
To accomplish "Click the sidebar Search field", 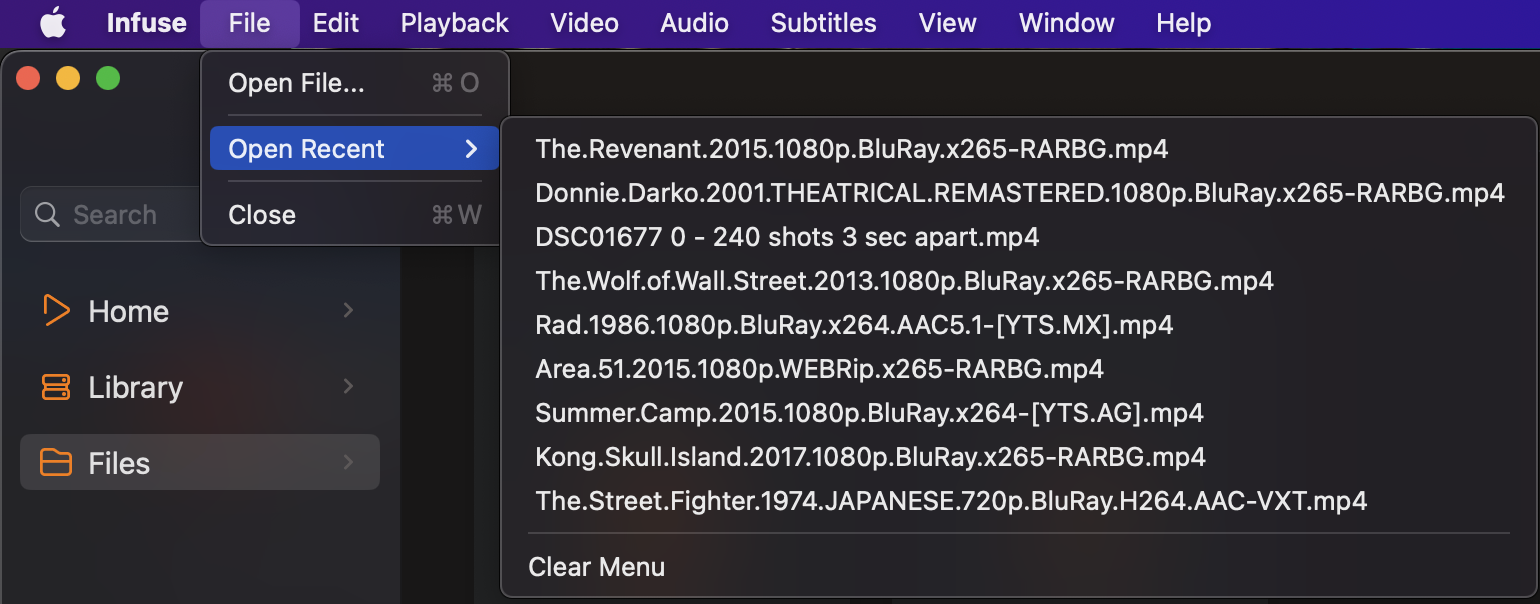I will 110,214.
